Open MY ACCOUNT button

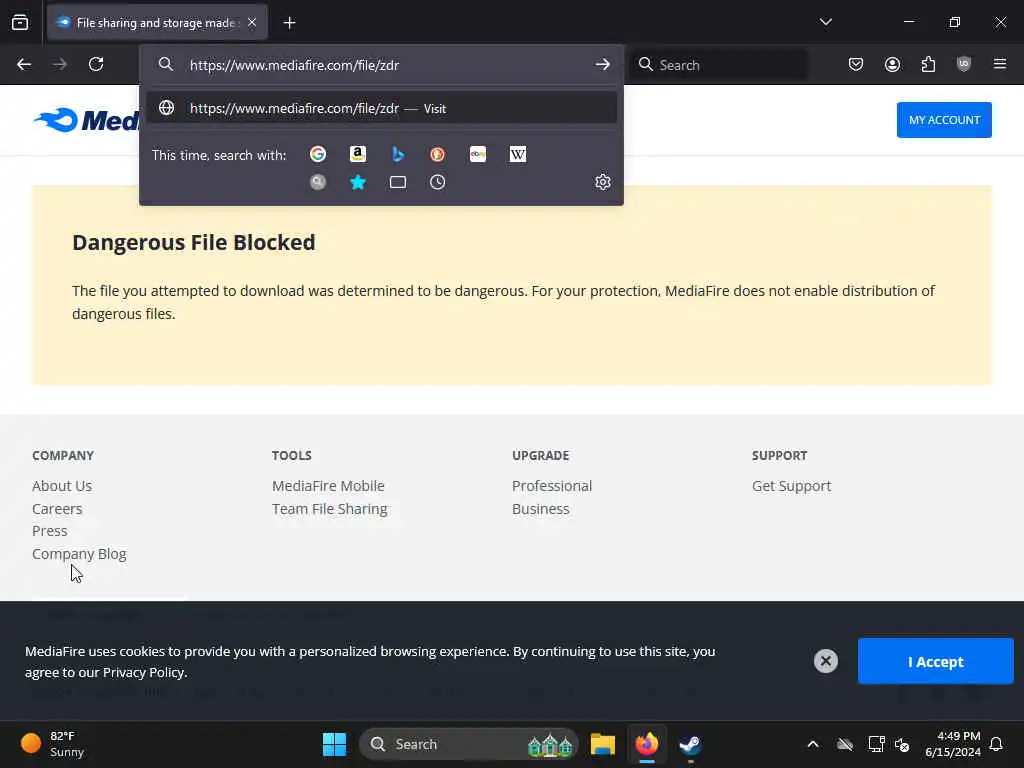click(x=944, y=120)
